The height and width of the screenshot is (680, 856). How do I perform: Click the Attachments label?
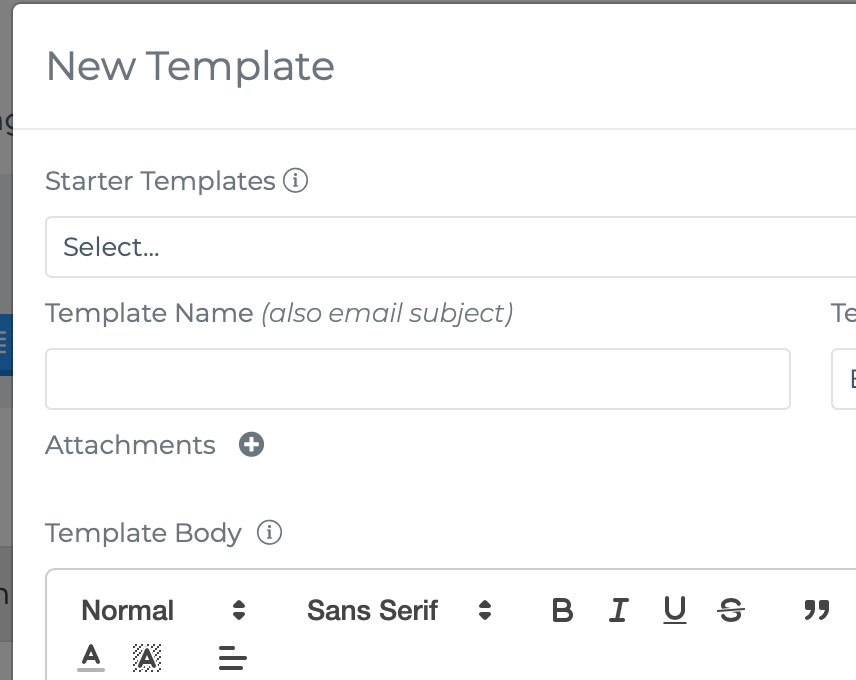[x=130, y=445]
